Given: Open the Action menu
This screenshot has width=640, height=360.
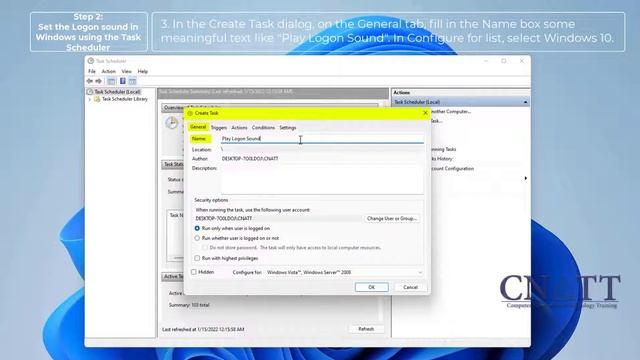Looking at the screenshot, I should [109, 71].
